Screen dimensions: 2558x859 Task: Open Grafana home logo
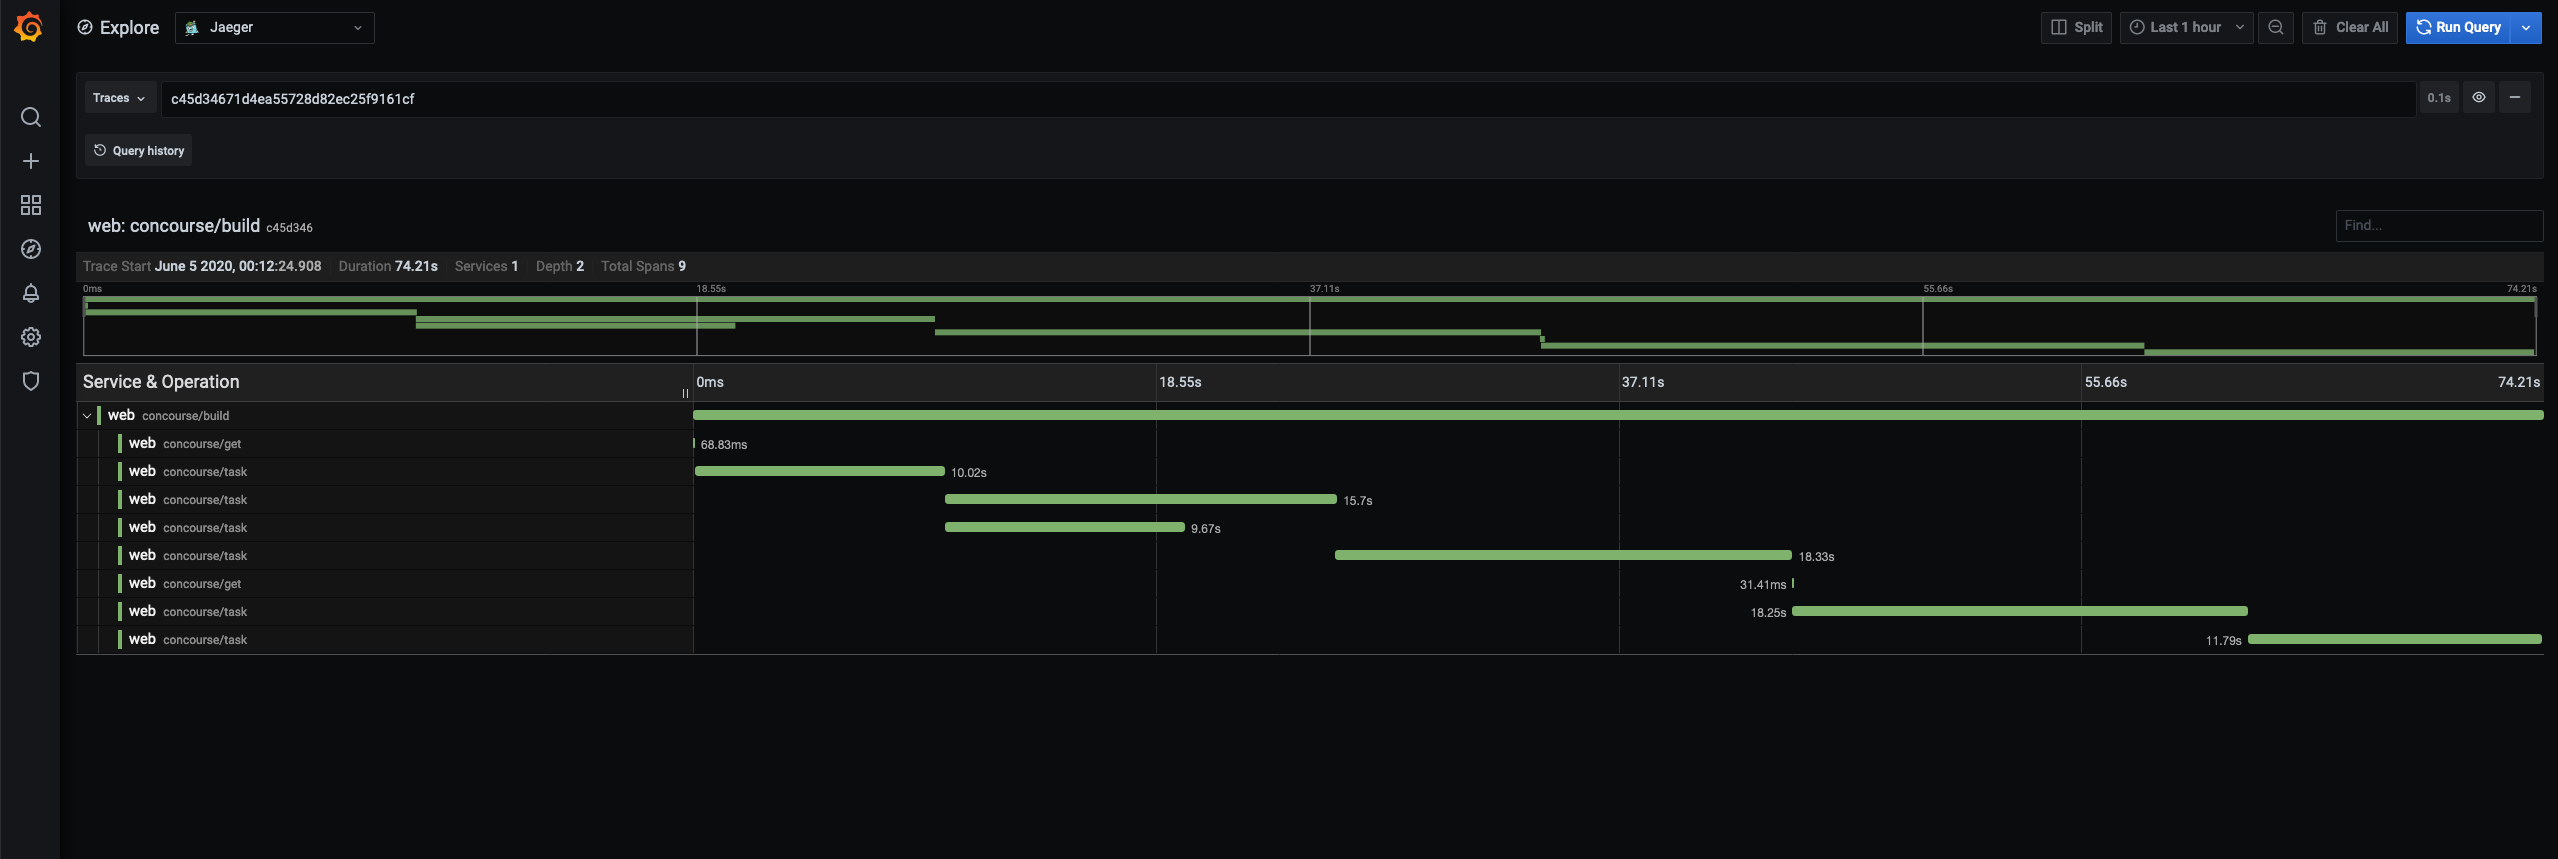pos(29,27)
